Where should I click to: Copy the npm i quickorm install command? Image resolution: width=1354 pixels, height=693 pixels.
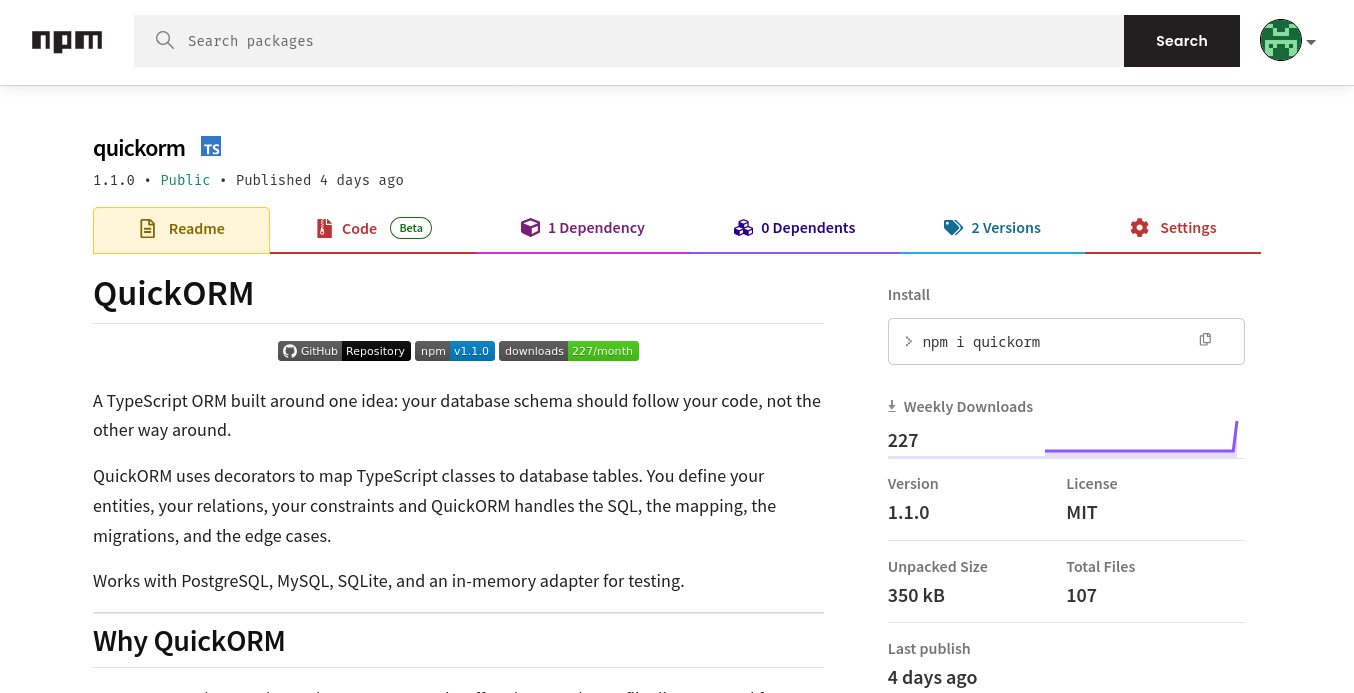(1205, 340)
